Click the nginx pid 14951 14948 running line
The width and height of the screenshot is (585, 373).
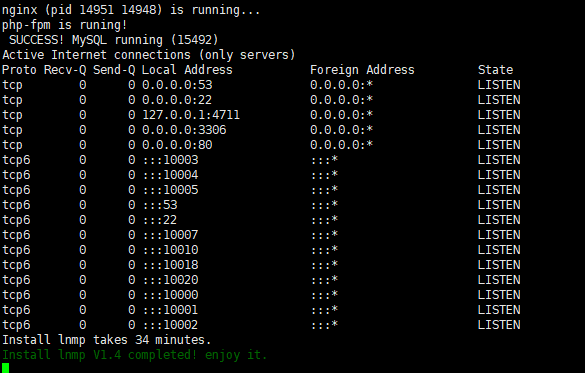tap(131, 10)
